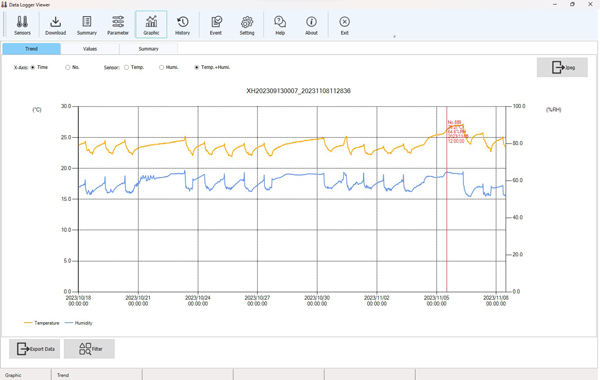Screen dimensions: 600x380
Task: Click the Jpeg export button
Action: coord(562,67)
